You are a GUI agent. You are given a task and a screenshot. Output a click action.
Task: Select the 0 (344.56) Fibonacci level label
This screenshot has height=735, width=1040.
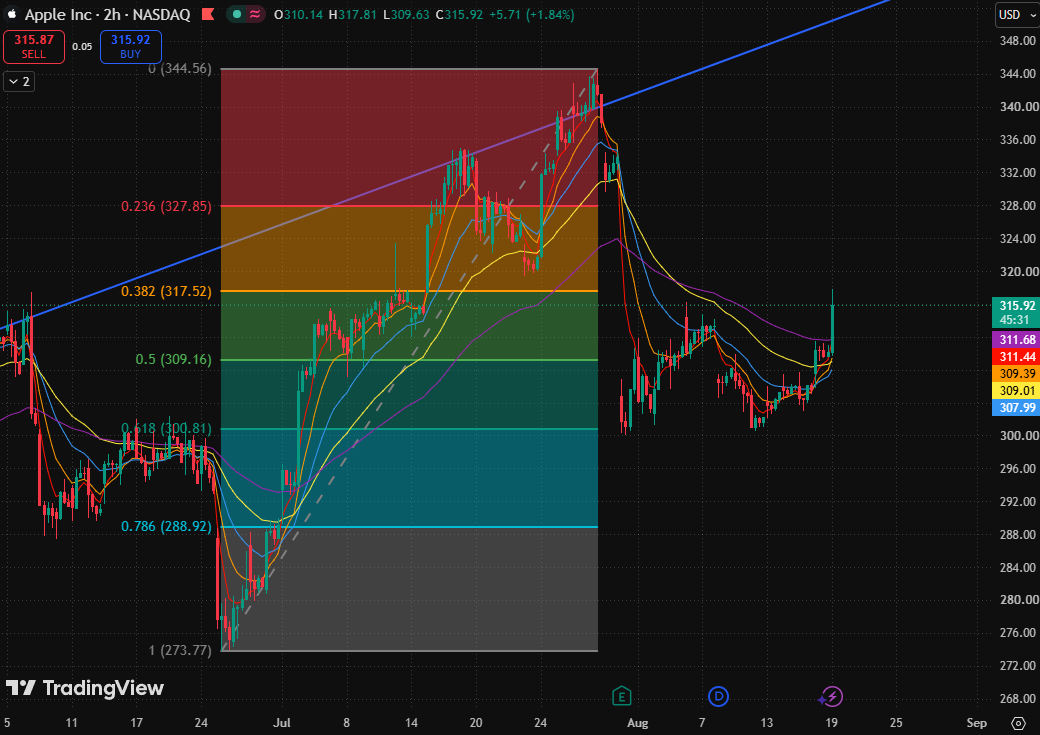(x=180, y=68)
